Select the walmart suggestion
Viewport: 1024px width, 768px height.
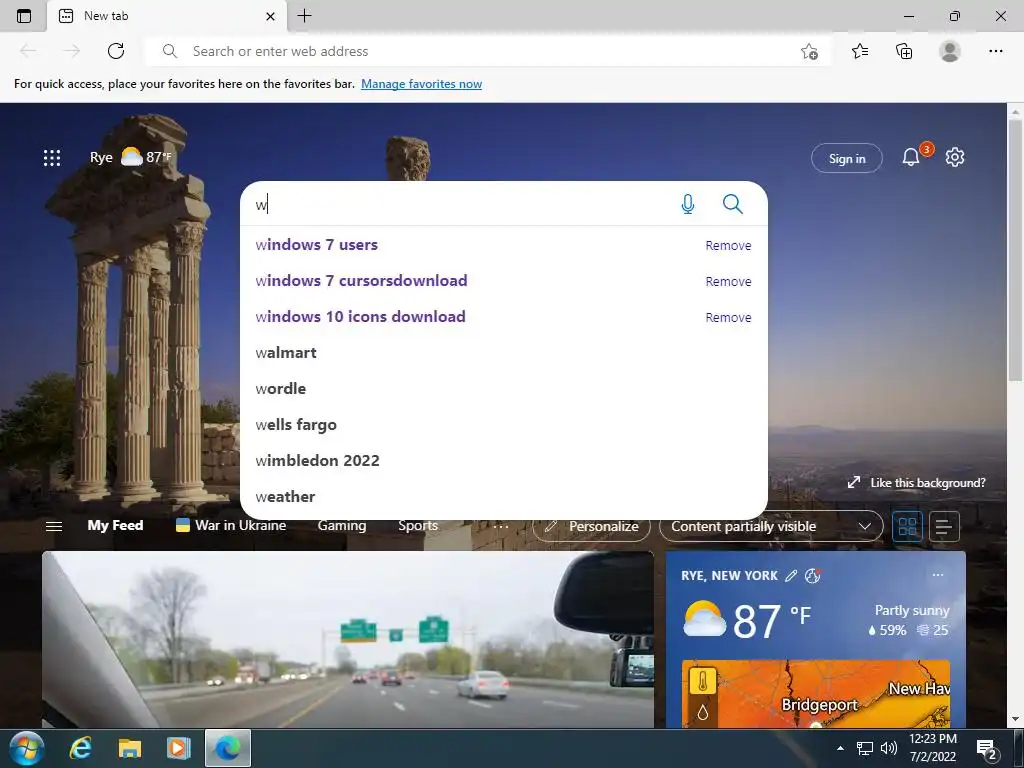[504, 353]
